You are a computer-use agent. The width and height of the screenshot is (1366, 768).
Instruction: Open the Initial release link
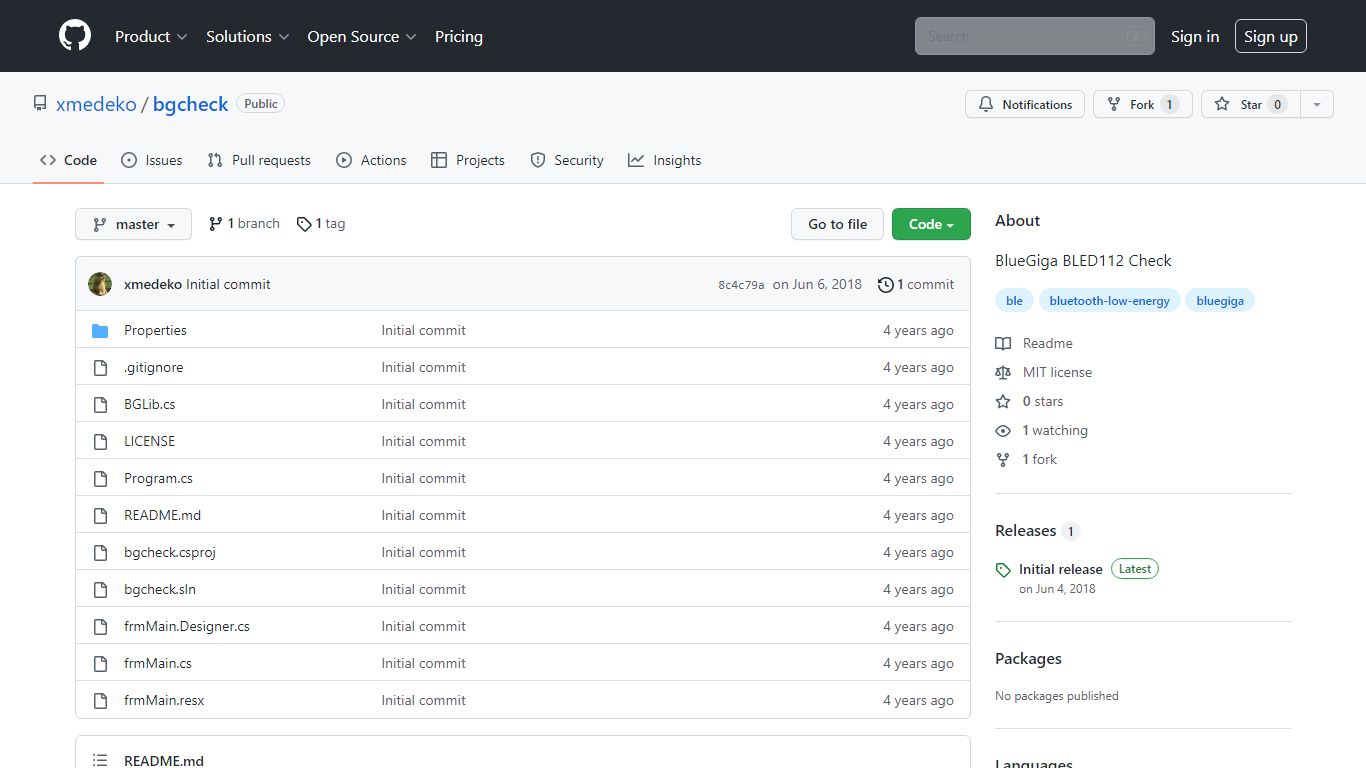(1061, 569)
